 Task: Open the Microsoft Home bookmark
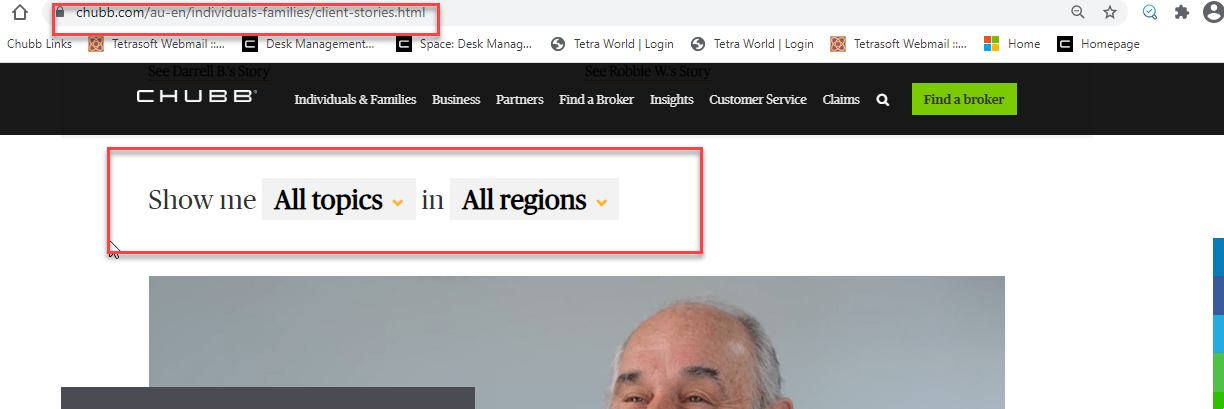pyautogui.click(x=1012, y=44)
